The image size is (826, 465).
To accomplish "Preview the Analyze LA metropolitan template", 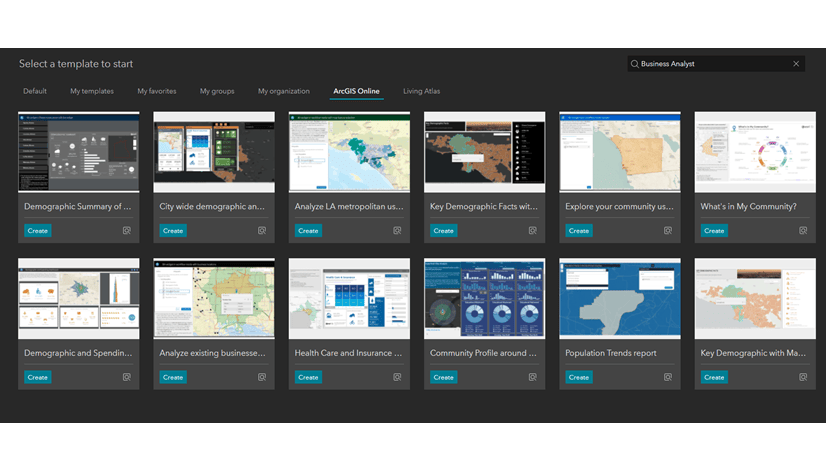I will [x=397, y=231].
